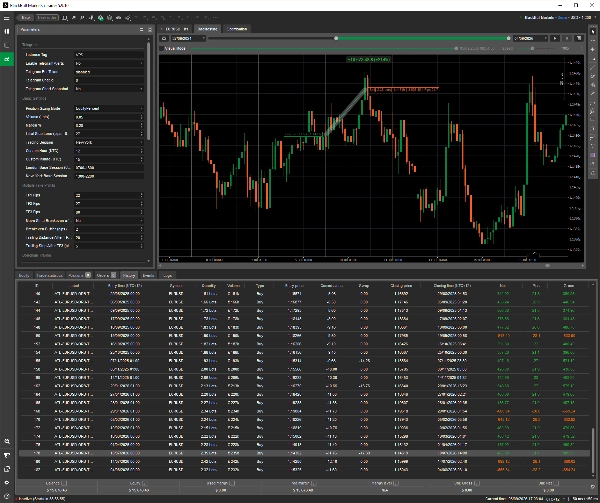Select the highlighted row in History table

304,453
